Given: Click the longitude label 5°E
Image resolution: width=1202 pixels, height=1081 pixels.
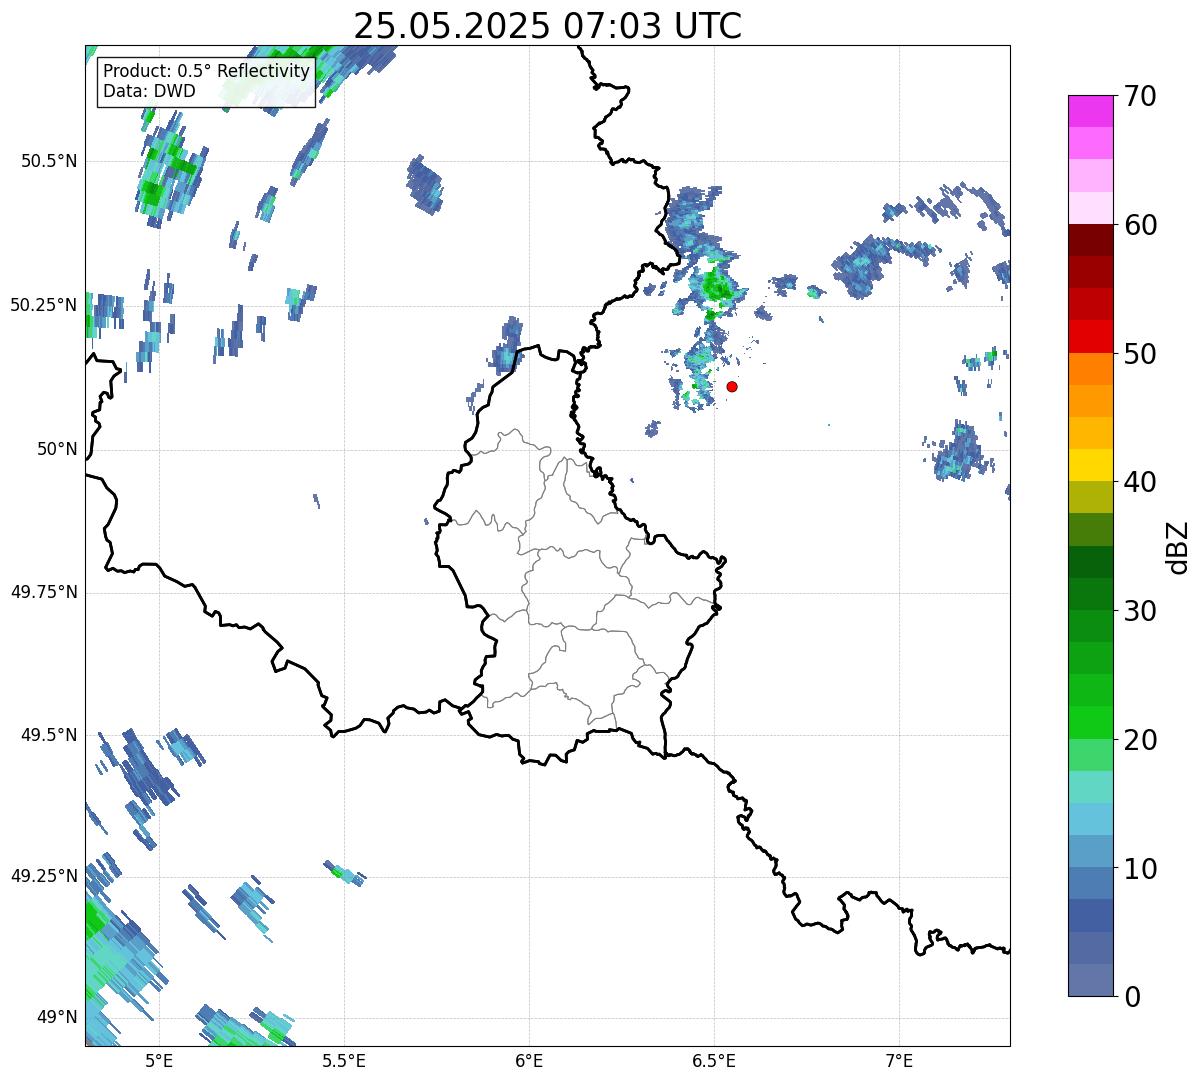Looking at the screenshot, I should click(x=159, y=1060).
